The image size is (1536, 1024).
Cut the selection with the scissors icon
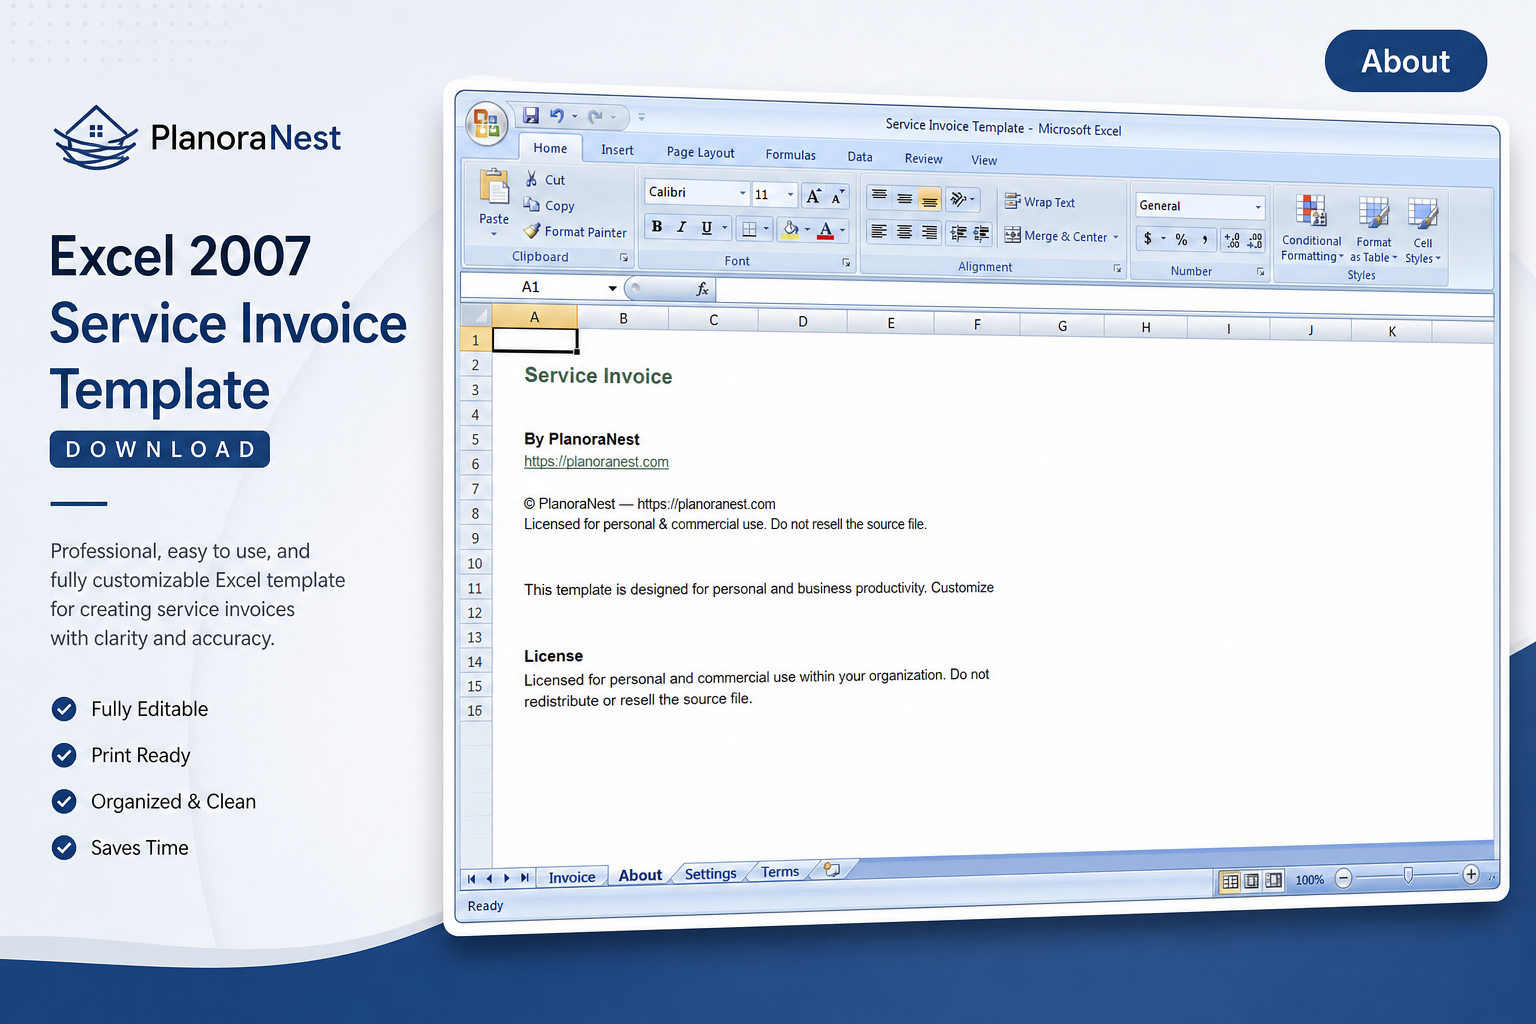(532, 179)
